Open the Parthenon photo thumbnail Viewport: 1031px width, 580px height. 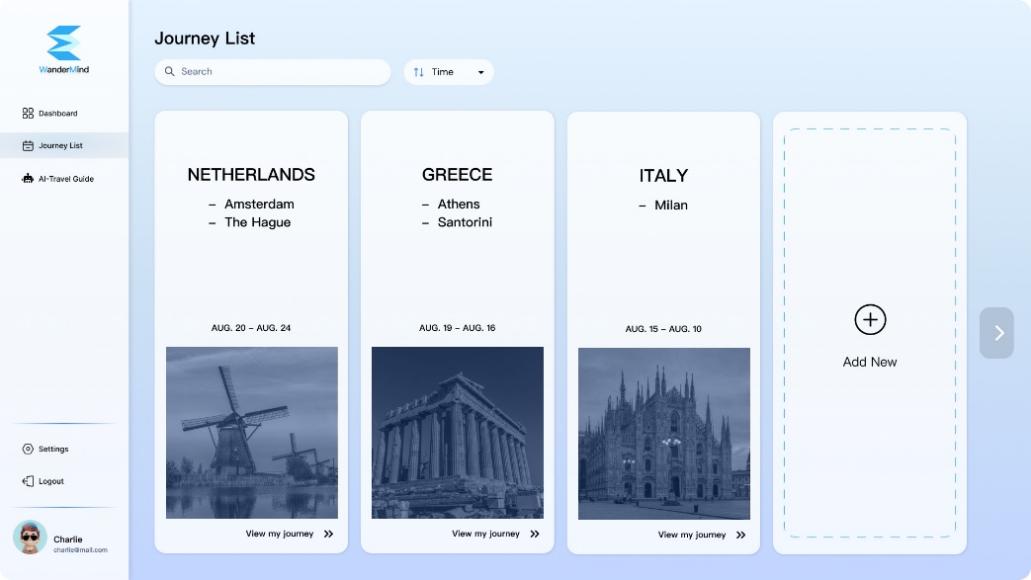point(458,433)
